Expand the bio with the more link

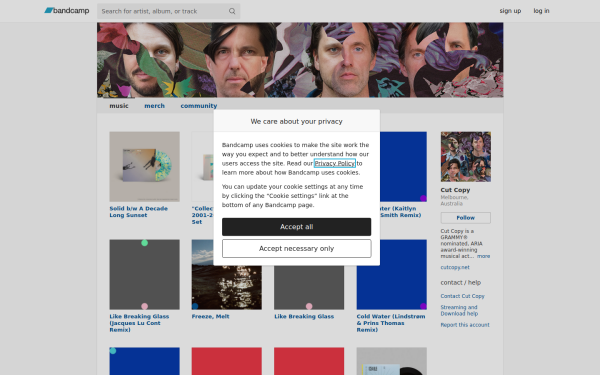tap(483, 256)
